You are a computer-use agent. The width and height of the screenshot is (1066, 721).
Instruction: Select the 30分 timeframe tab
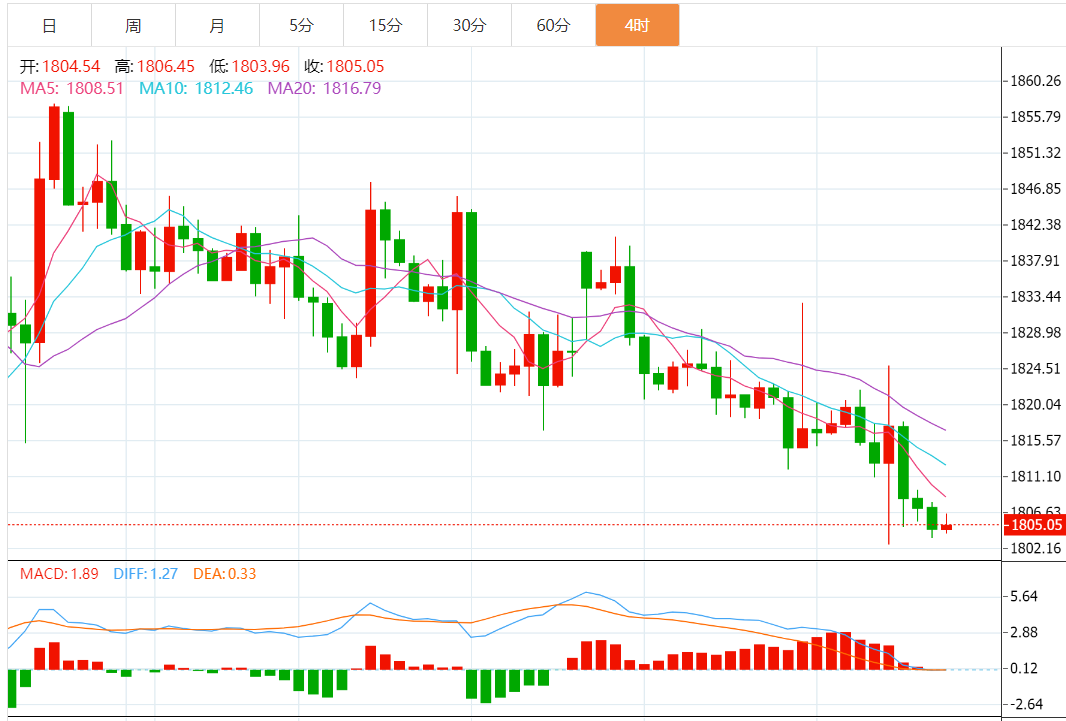click(x=470, y=26)
